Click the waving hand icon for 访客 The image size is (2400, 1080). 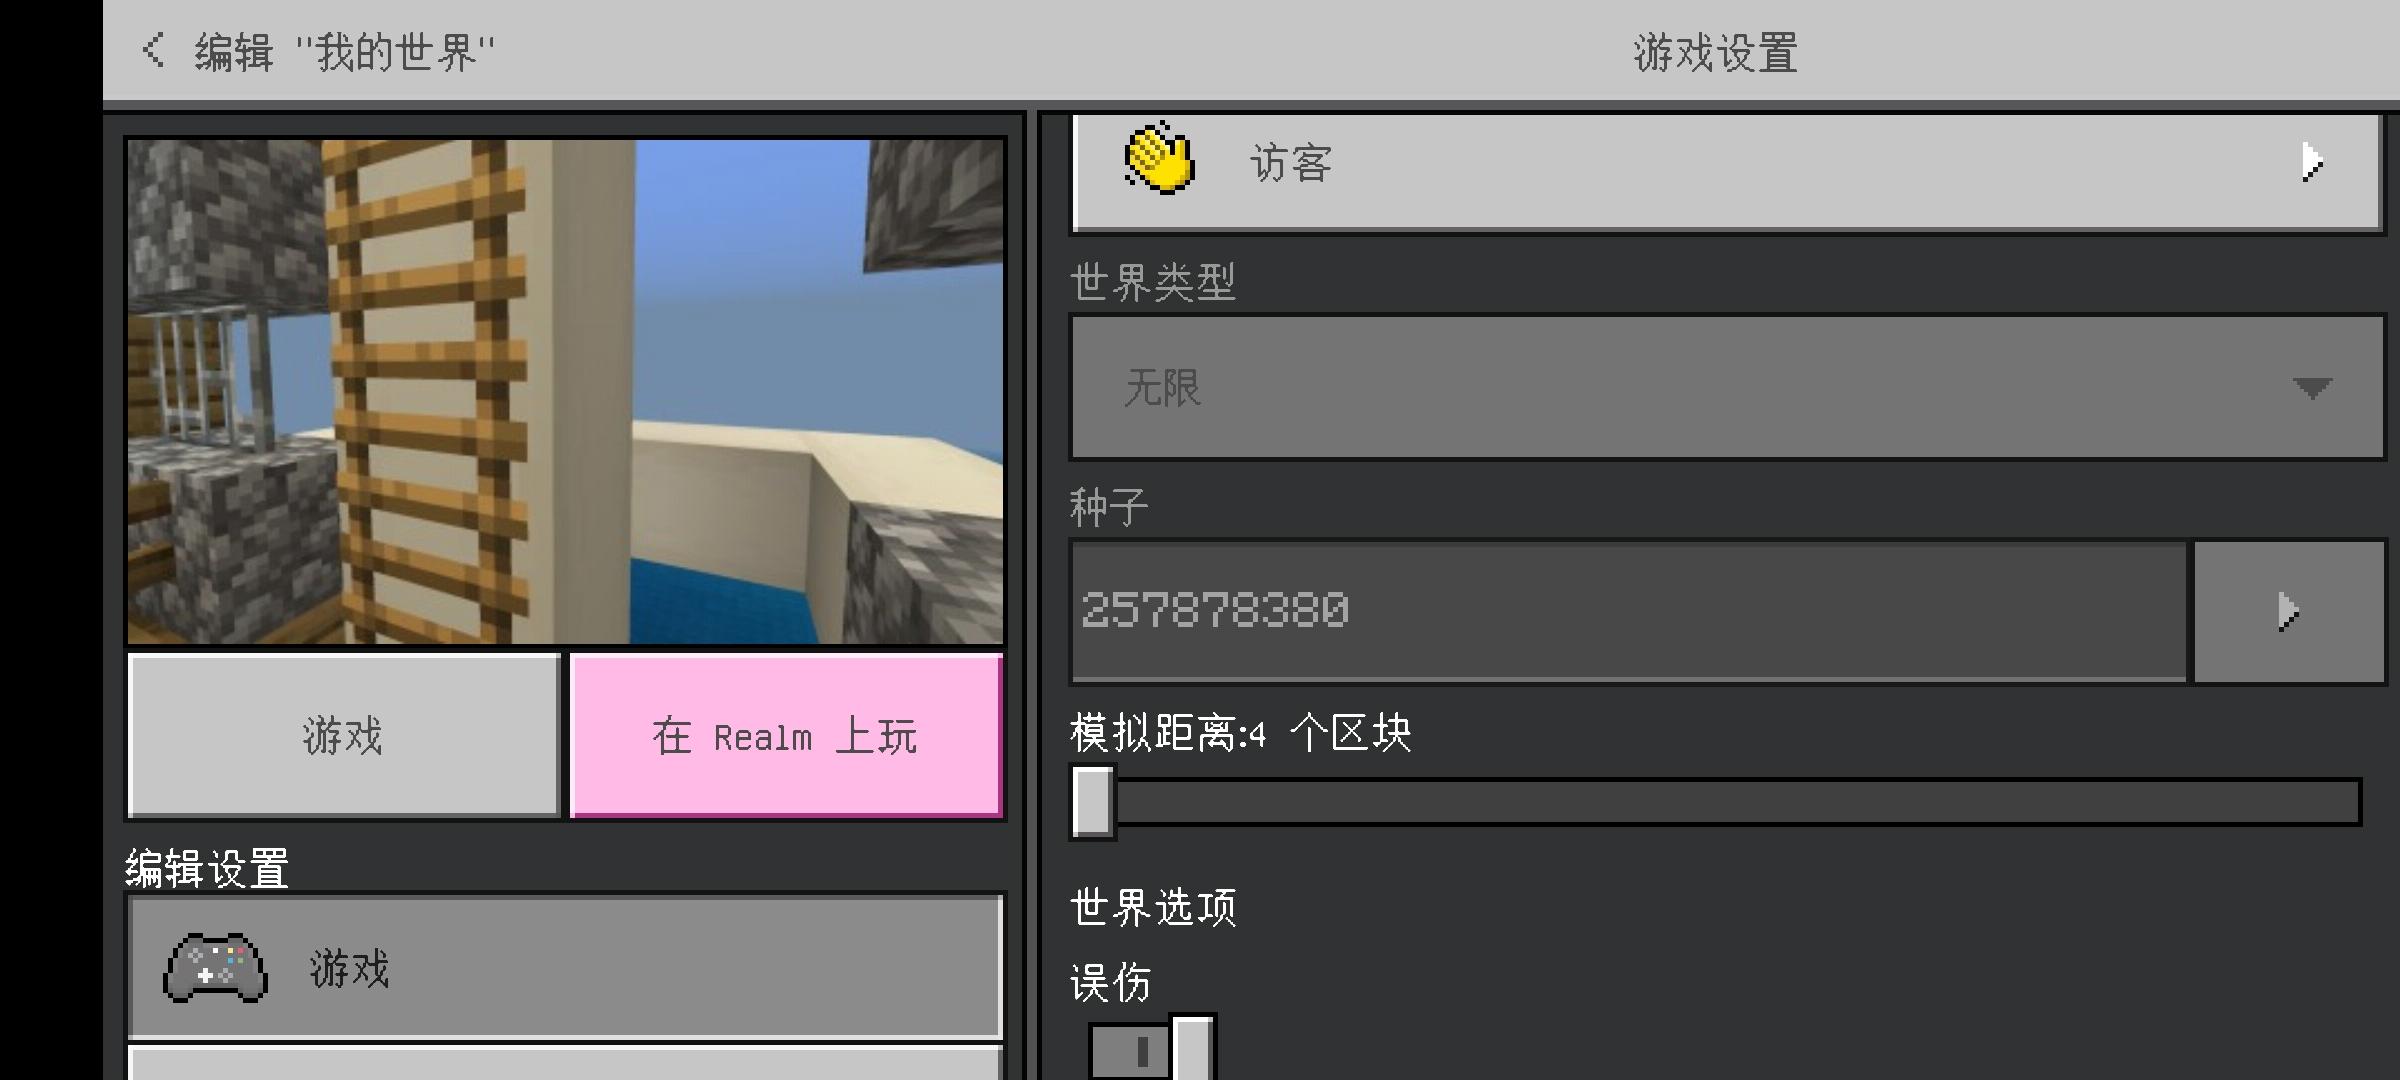pyautogui.click(x=1159, y=158)
